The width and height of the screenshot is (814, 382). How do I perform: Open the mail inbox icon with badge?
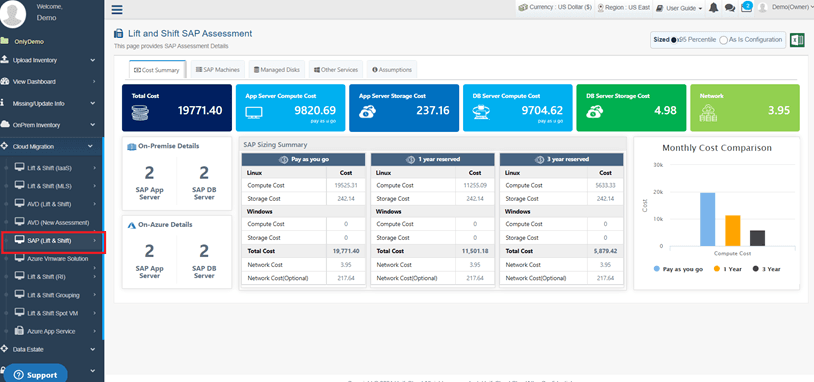tap(747, 7)
